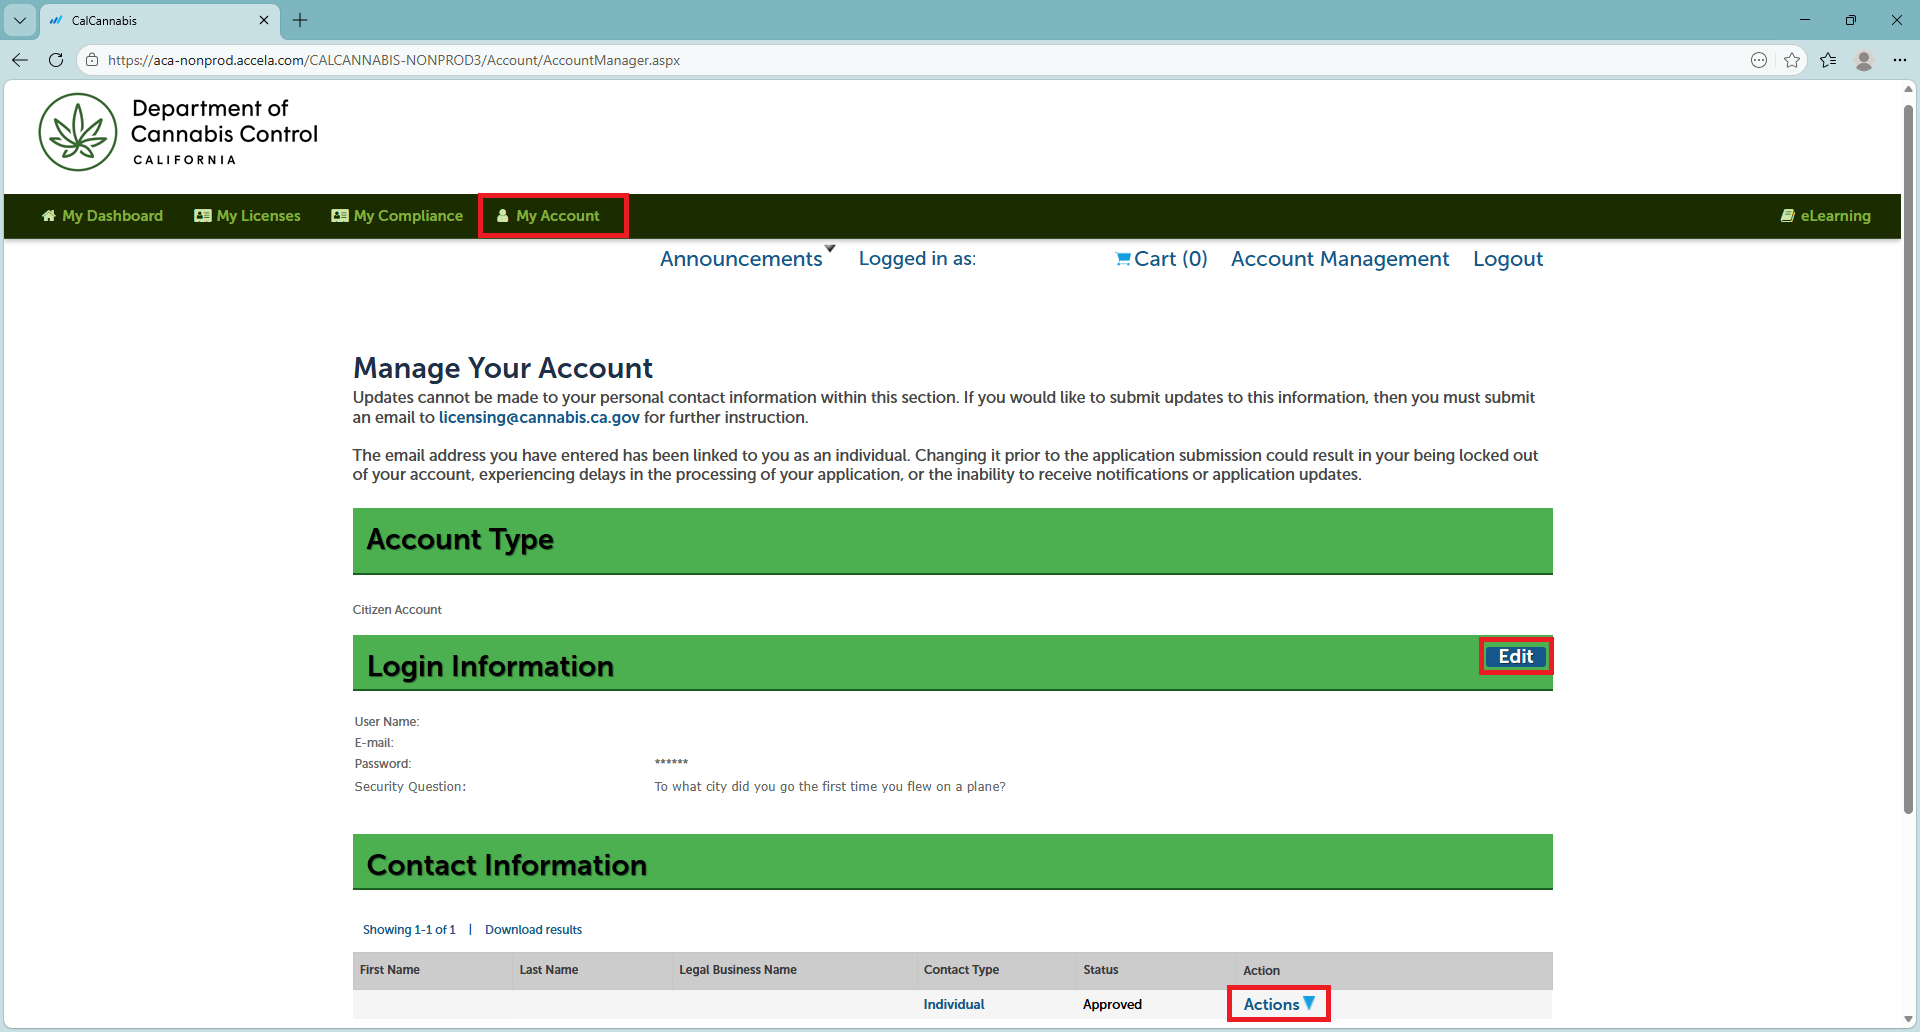Open the Individual contact type link

coord(954,1004)
